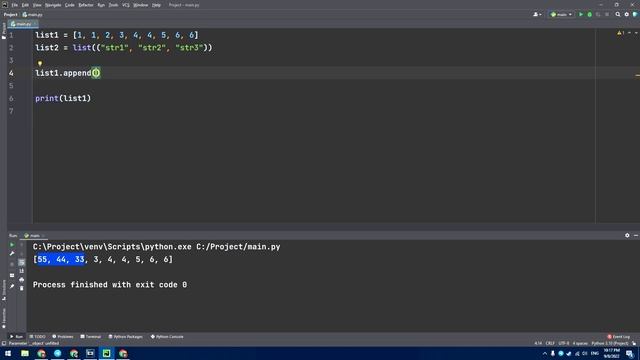Click the disabled Stop icon in toolbar

(607, 14)
